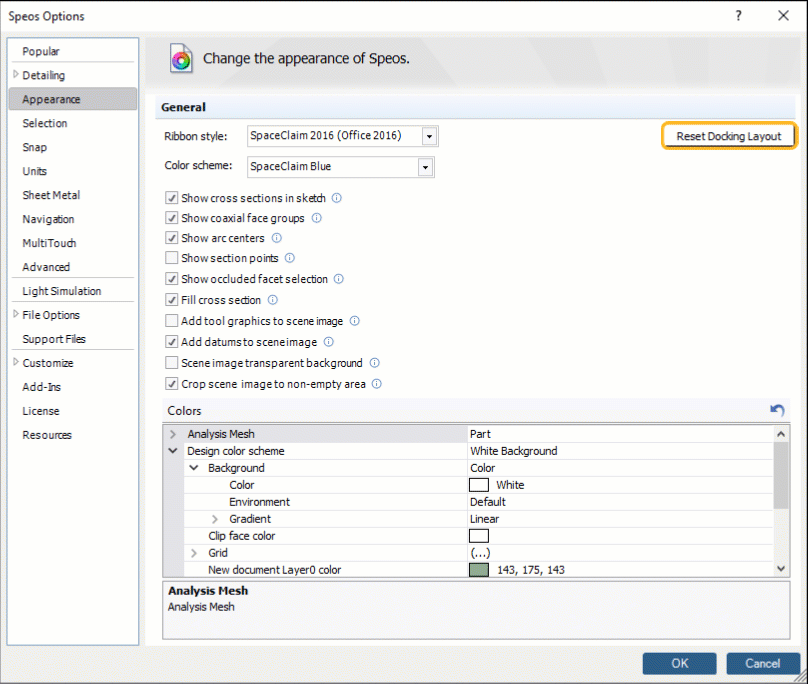Open the Color scheme dropdown
This screenshot has width=808, height=684.
tap(424, 166)
